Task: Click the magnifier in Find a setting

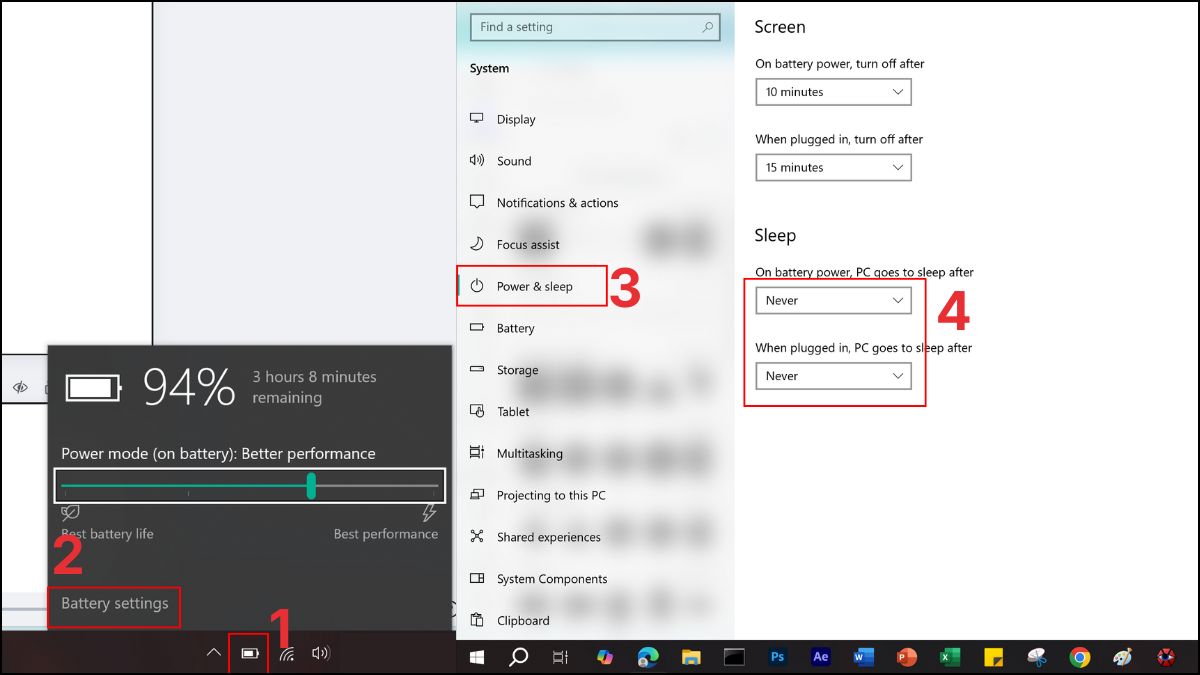Action: [x=708, y=27]
